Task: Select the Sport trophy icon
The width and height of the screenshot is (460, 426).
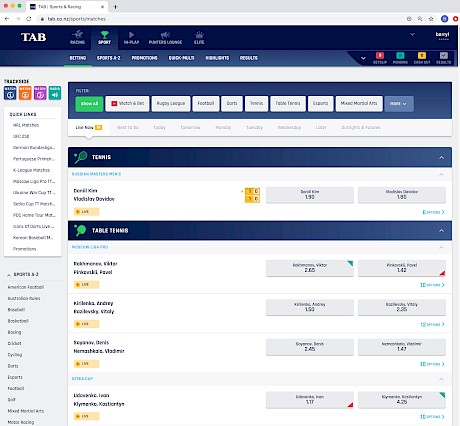Action: point(104,34)
